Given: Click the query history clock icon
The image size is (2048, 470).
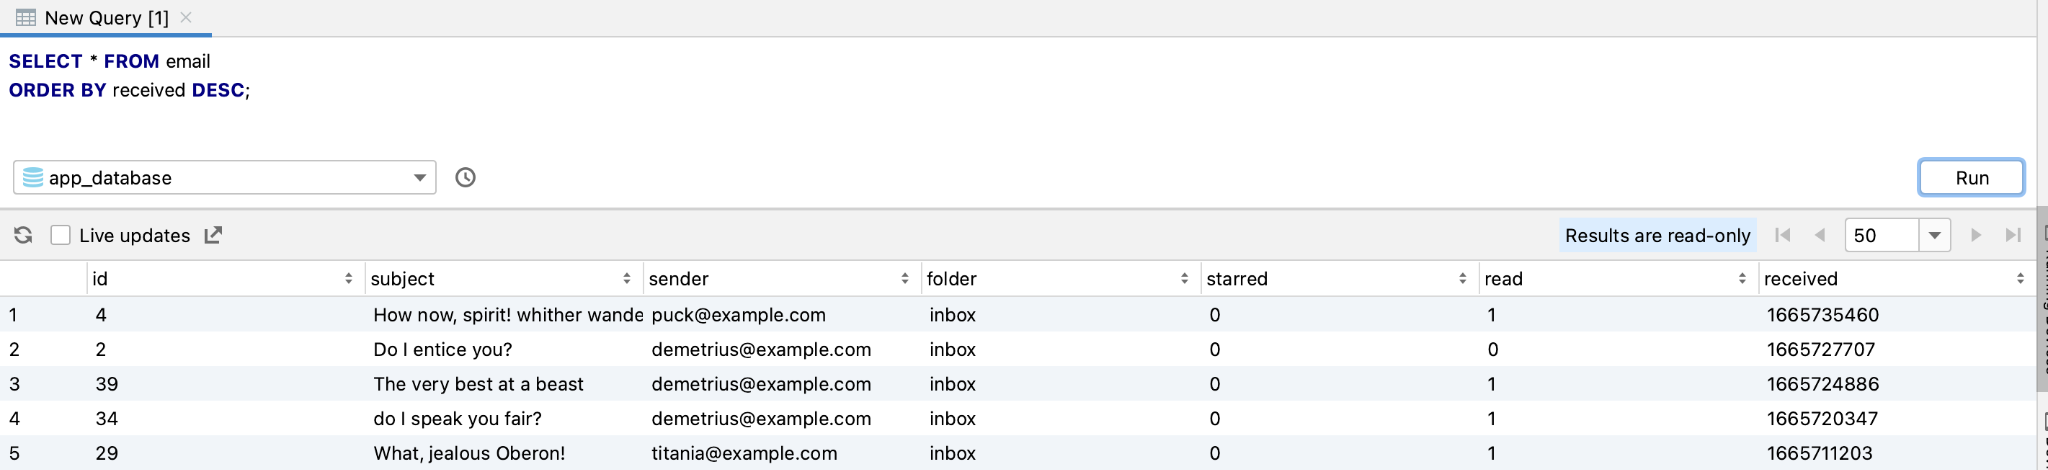Looking at the screenshot, I should (465, 178).
